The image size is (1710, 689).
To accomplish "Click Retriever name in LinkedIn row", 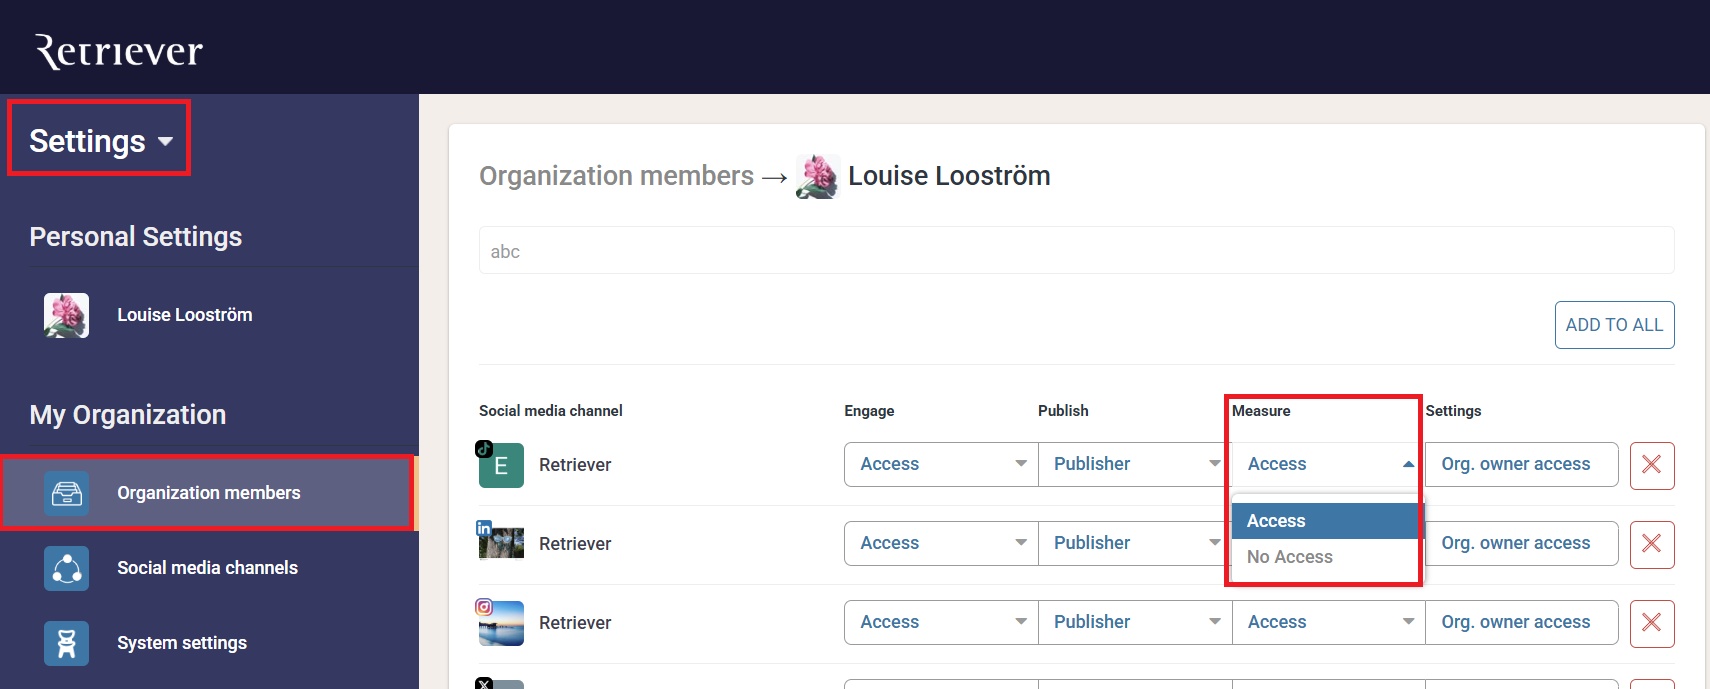I will (x=575, y=544).
